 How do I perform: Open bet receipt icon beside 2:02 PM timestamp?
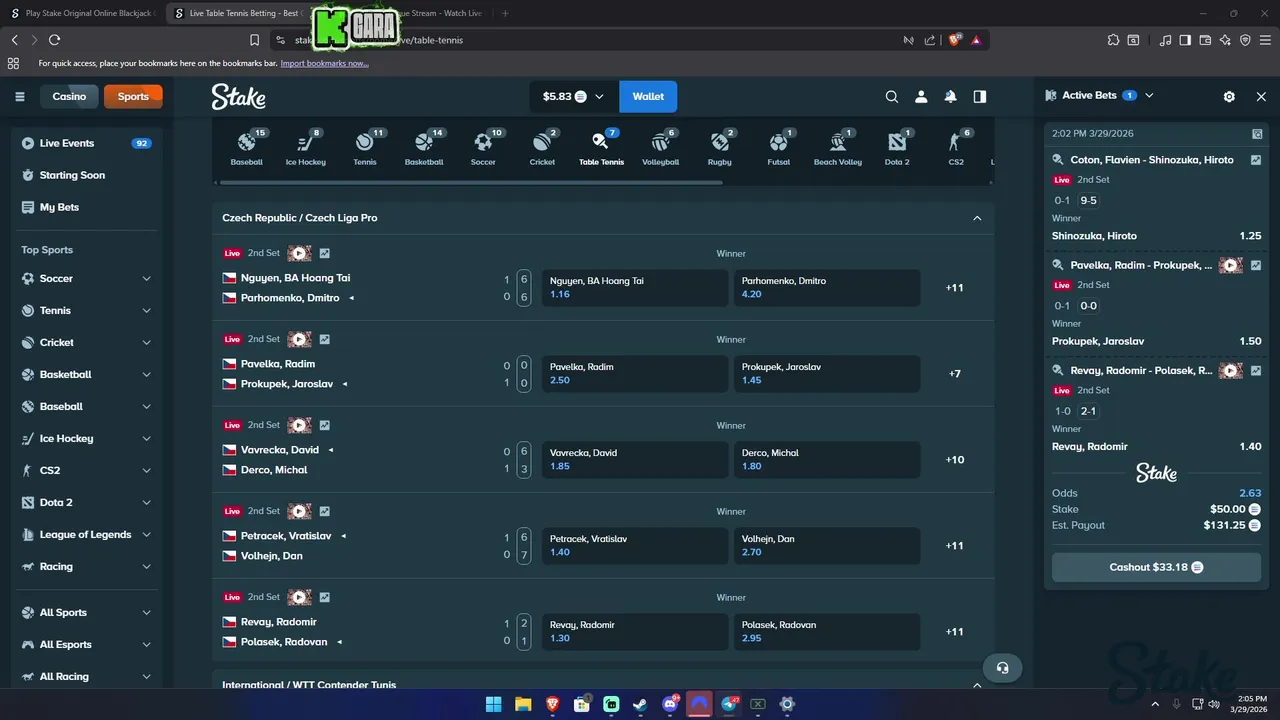(x=1257, y=134)
